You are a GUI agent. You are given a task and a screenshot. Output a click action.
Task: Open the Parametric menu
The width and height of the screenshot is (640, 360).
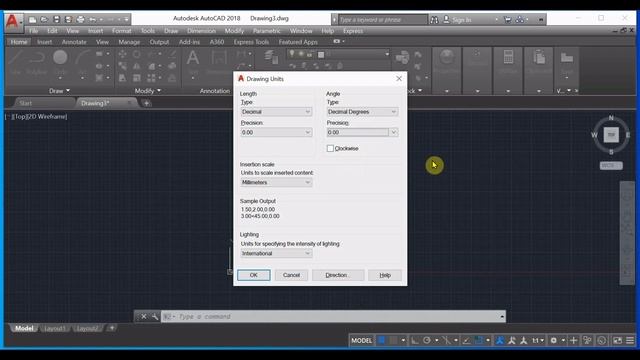coord(267,31)
